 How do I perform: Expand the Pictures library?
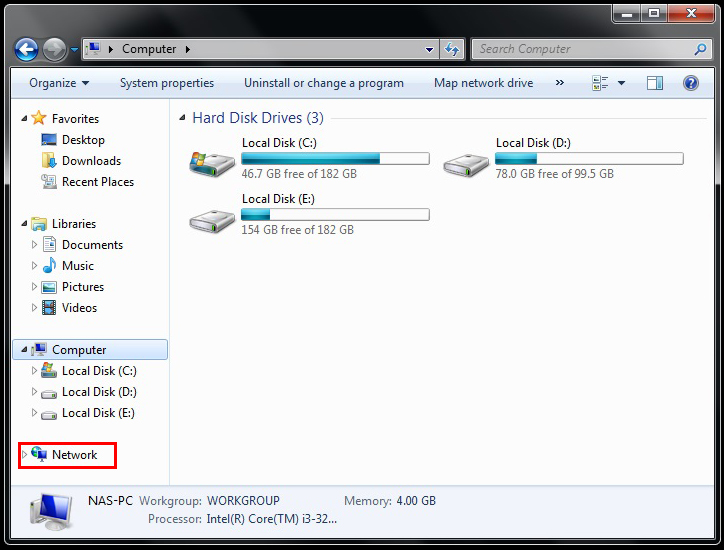pos(34,286)
